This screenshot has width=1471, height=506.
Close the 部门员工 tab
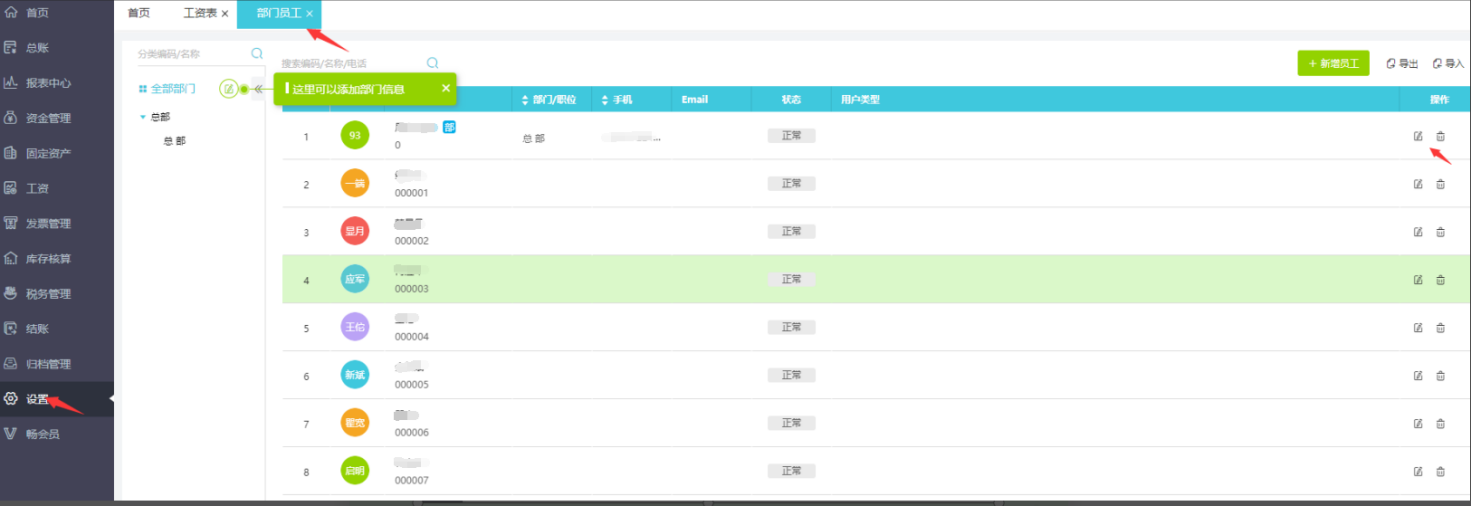tap(310, 13)
